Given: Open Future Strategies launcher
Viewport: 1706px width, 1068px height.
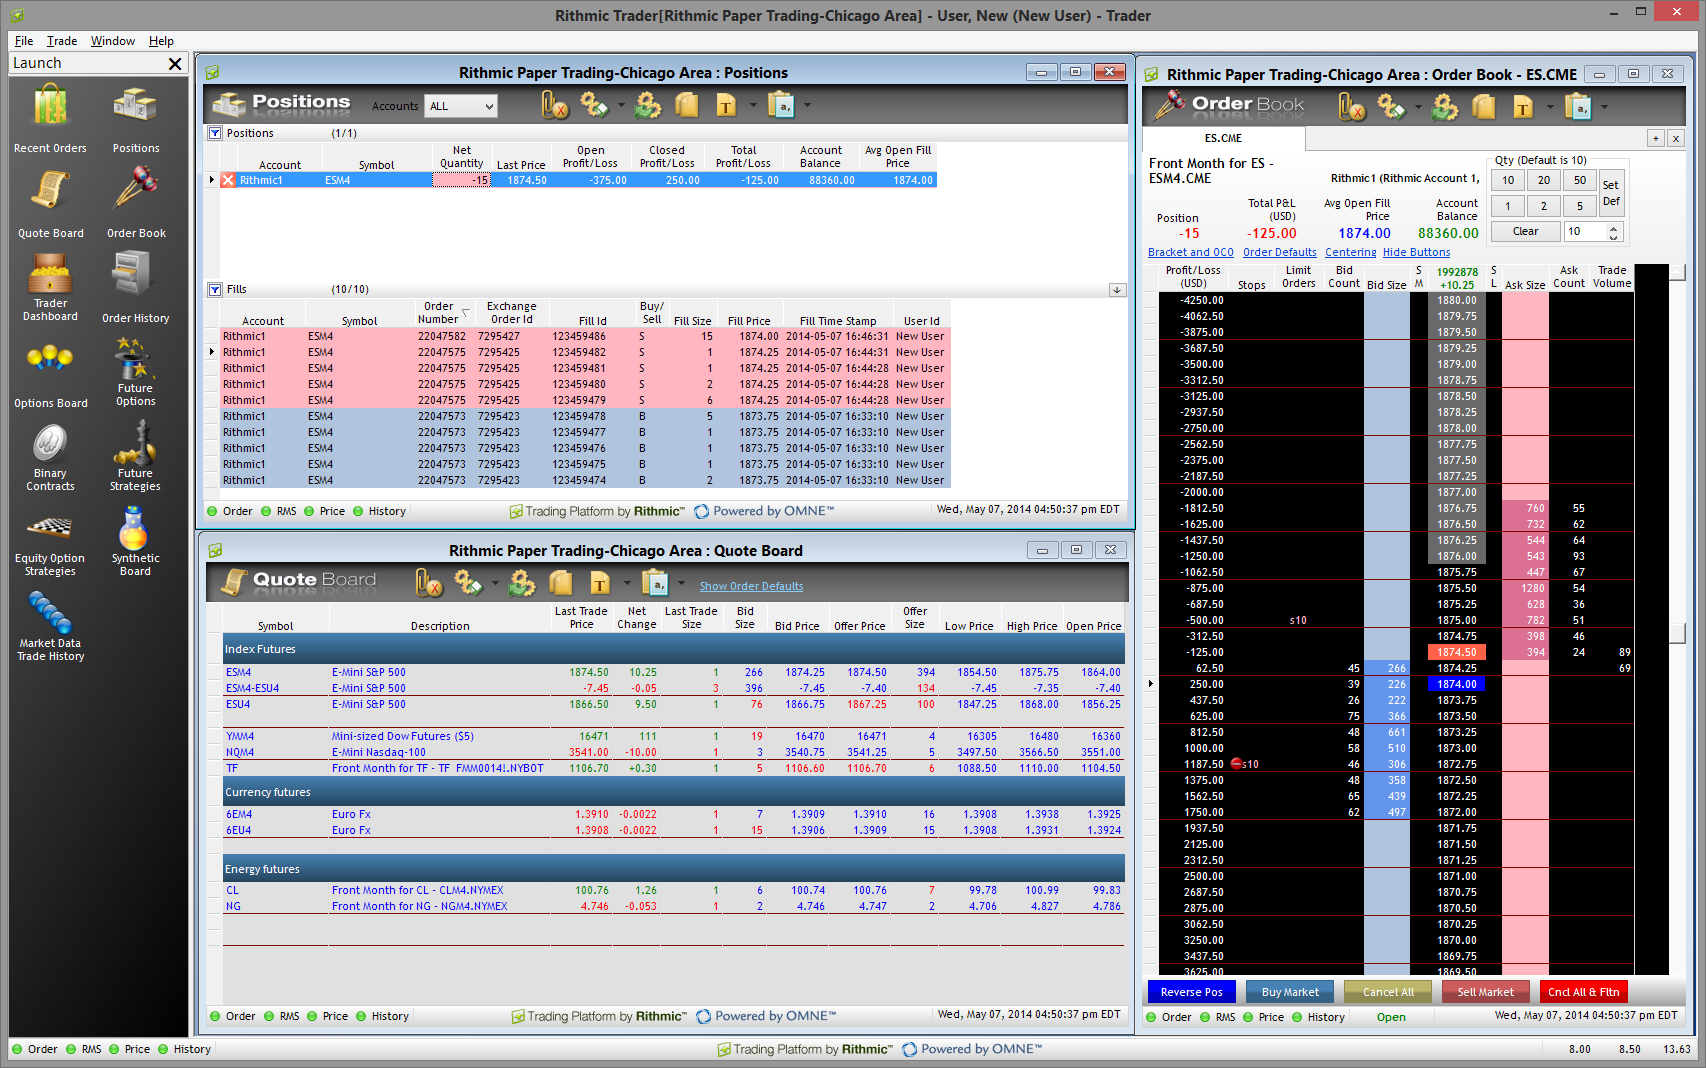Looking at the screenshot, I should click(136, 457).
